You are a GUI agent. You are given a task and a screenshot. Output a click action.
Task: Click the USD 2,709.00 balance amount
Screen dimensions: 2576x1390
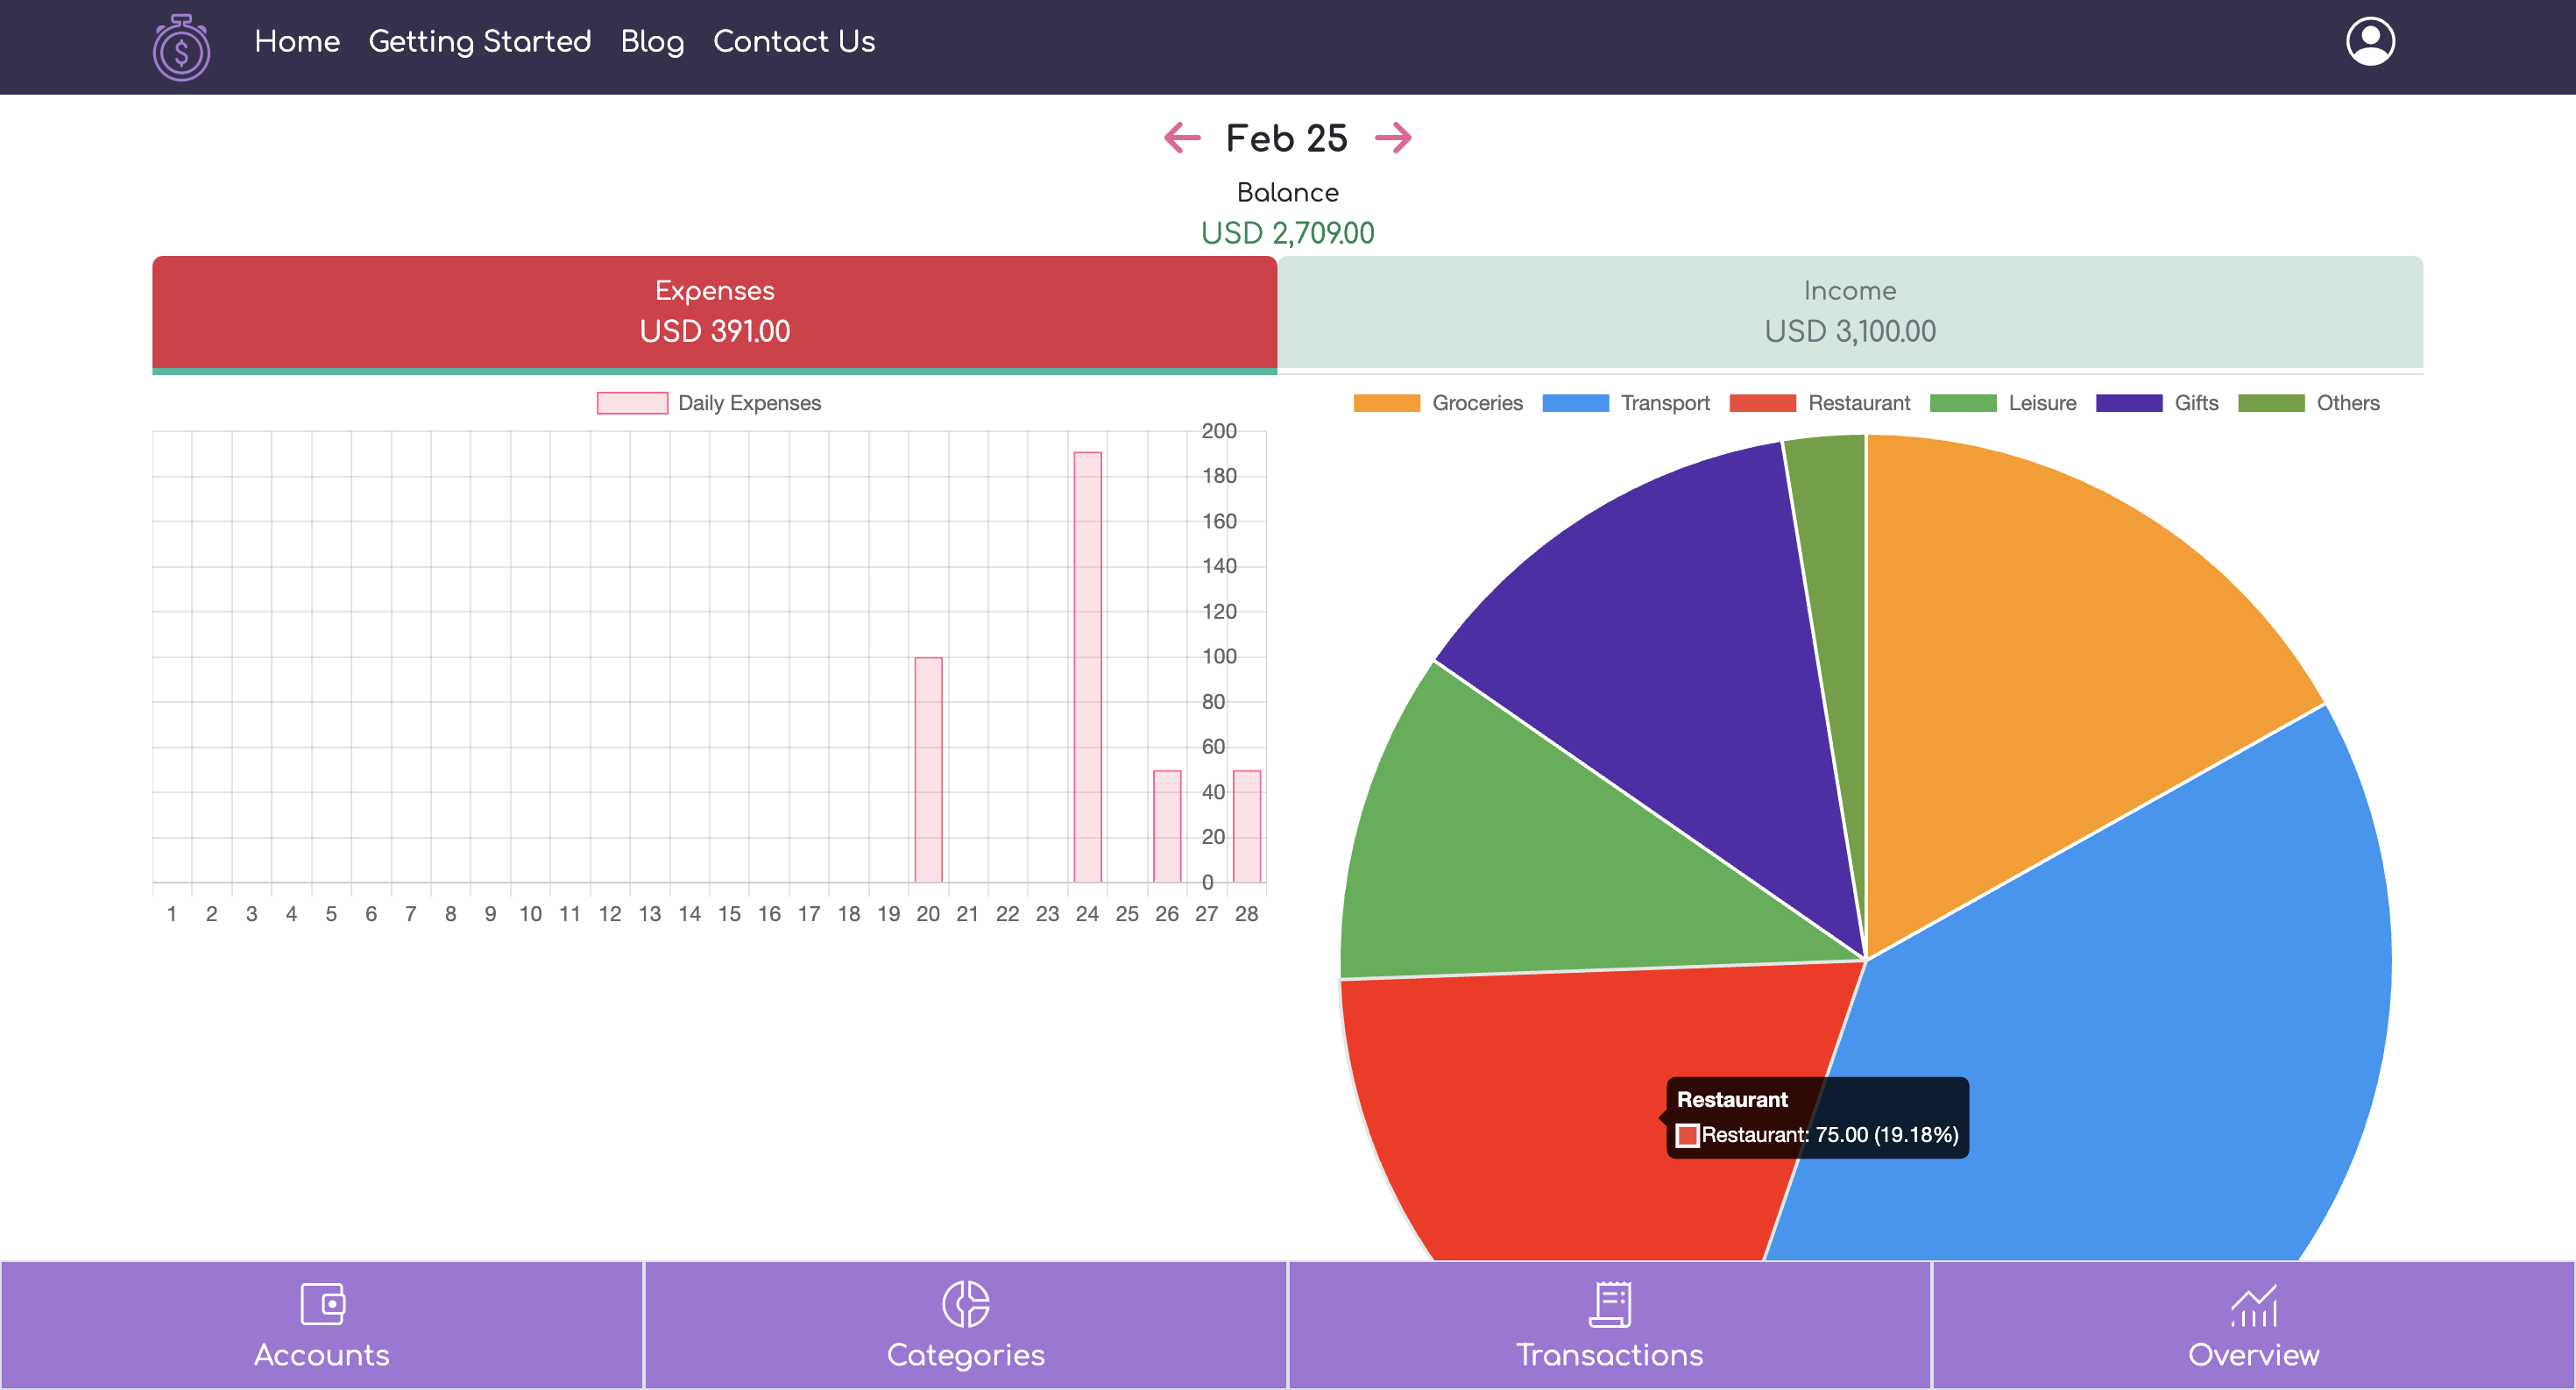pyautogui.click(x=1287, y=233)
